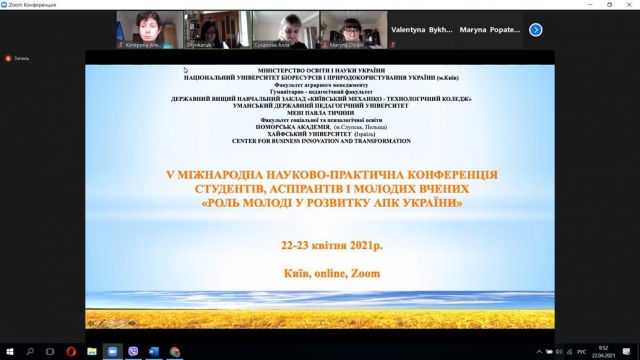Viewport: 640px width, 360px height.
Task: Select Maryna Dielini video thumbnail
Action: tap(354, 30)
